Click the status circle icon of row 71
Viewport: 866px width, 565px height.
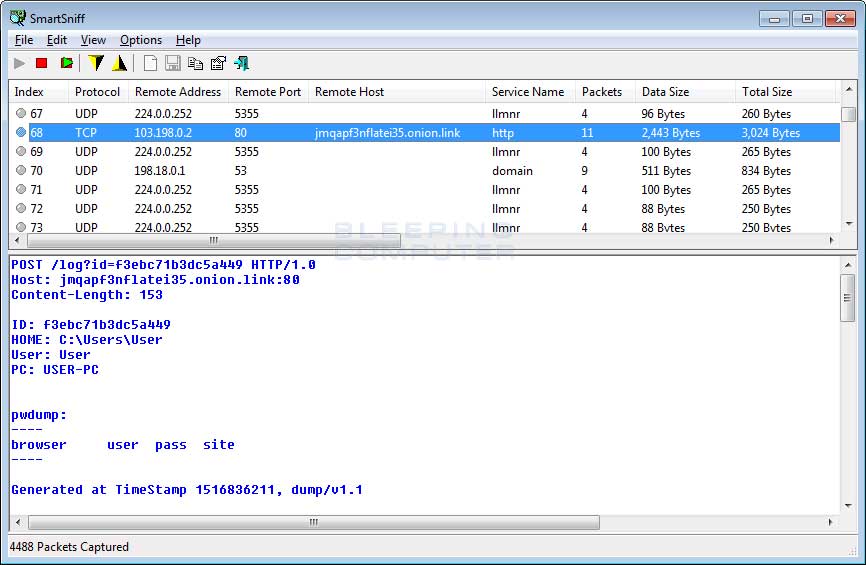coord(21,189)
